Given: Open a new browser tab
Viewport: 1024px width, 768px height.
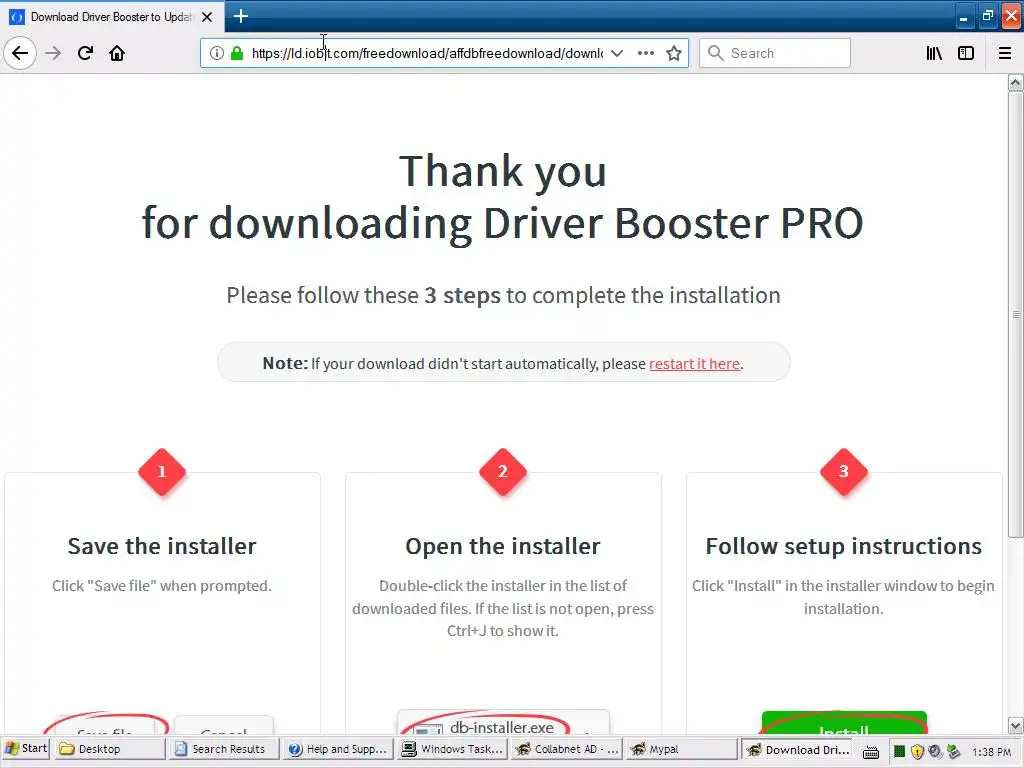Looking at the screenshot, I should click(x=240, y=16).
